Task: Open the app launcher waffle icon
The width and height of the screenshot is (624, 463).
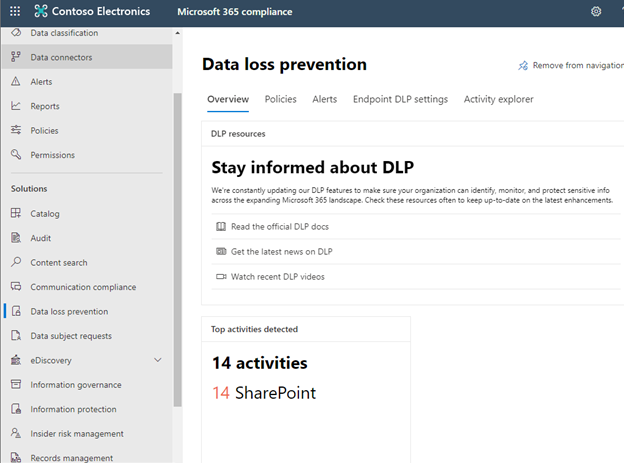Action: coord(15,11)
